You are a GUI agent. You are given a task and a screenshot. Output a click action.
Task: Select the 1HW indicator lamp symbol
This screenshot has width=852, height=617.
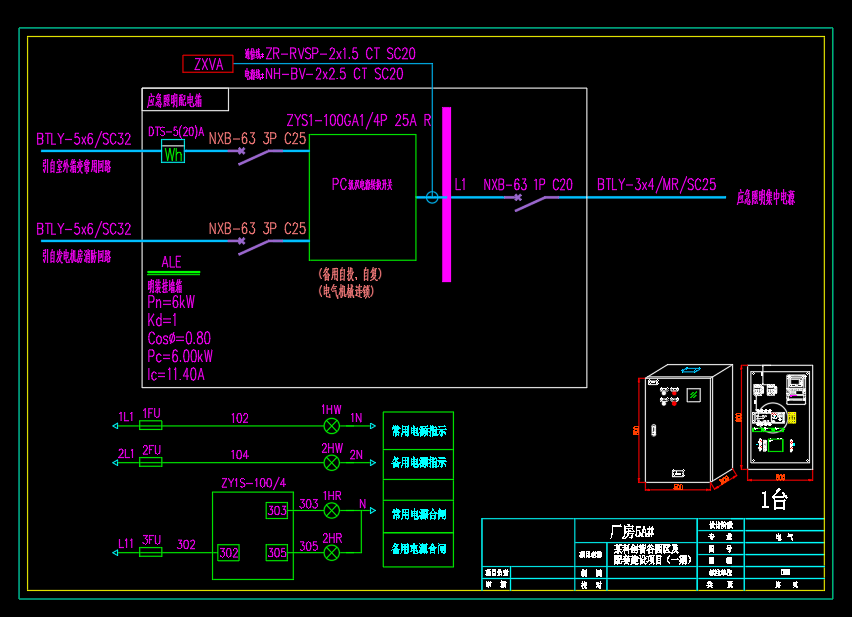(x=331, y=426)
